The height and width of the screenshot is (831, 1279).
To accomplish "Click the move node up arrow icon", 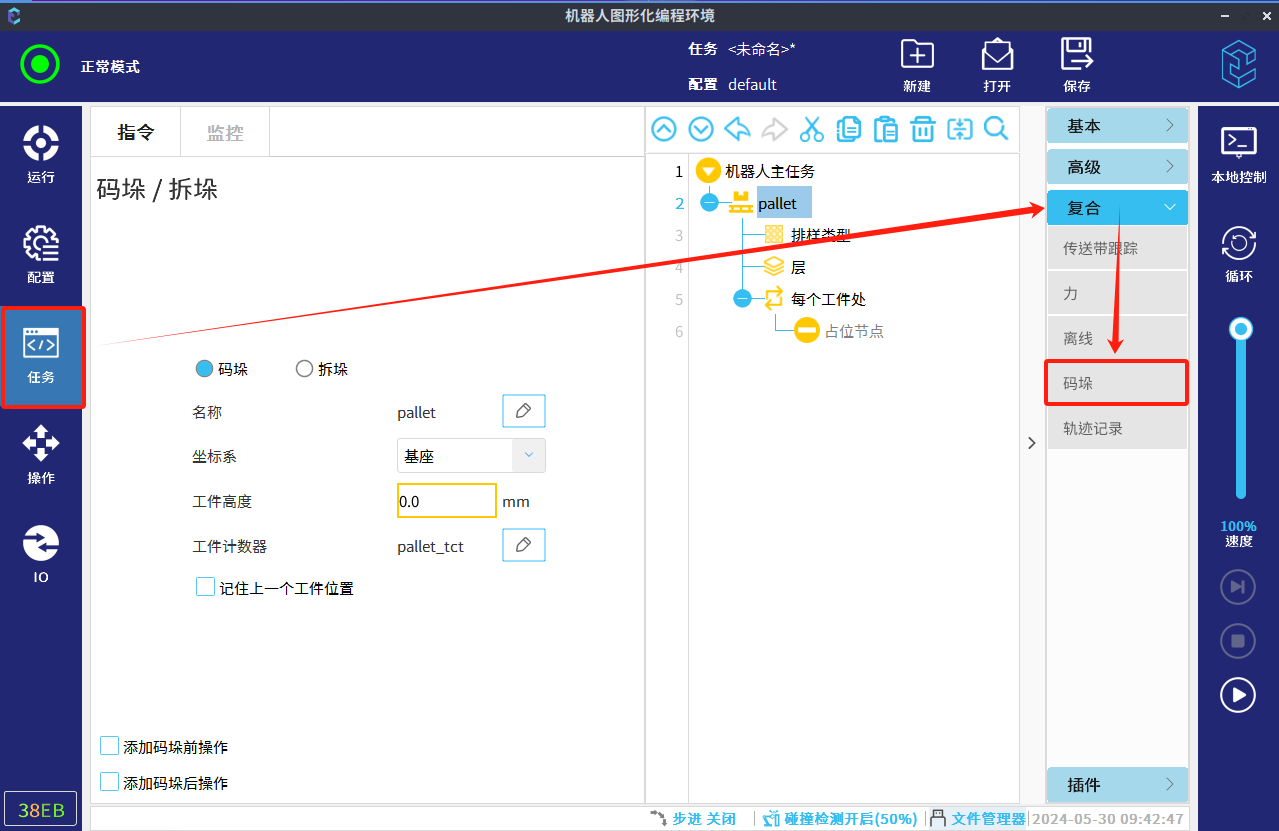I will (x=664, y=129).
